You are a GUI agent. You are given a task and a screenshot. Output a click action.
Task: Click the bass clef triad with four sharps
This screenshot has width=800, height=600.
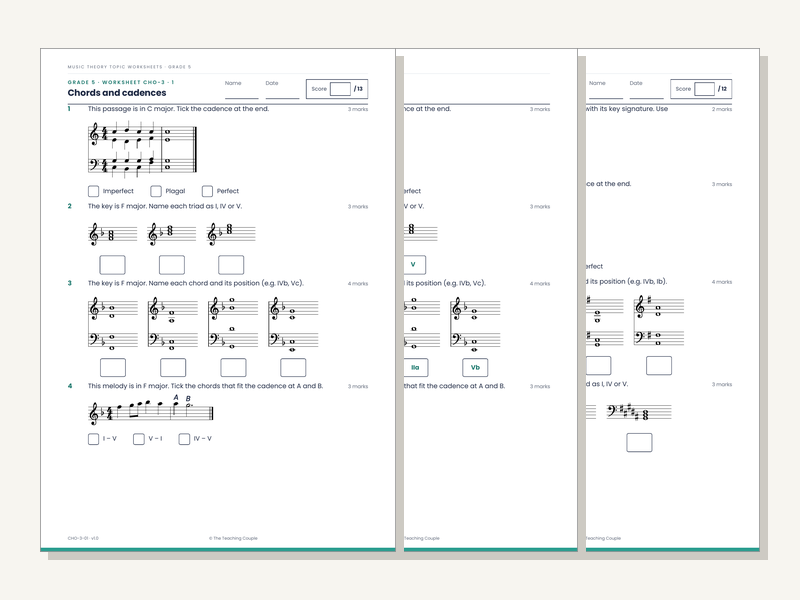point(639,412)
